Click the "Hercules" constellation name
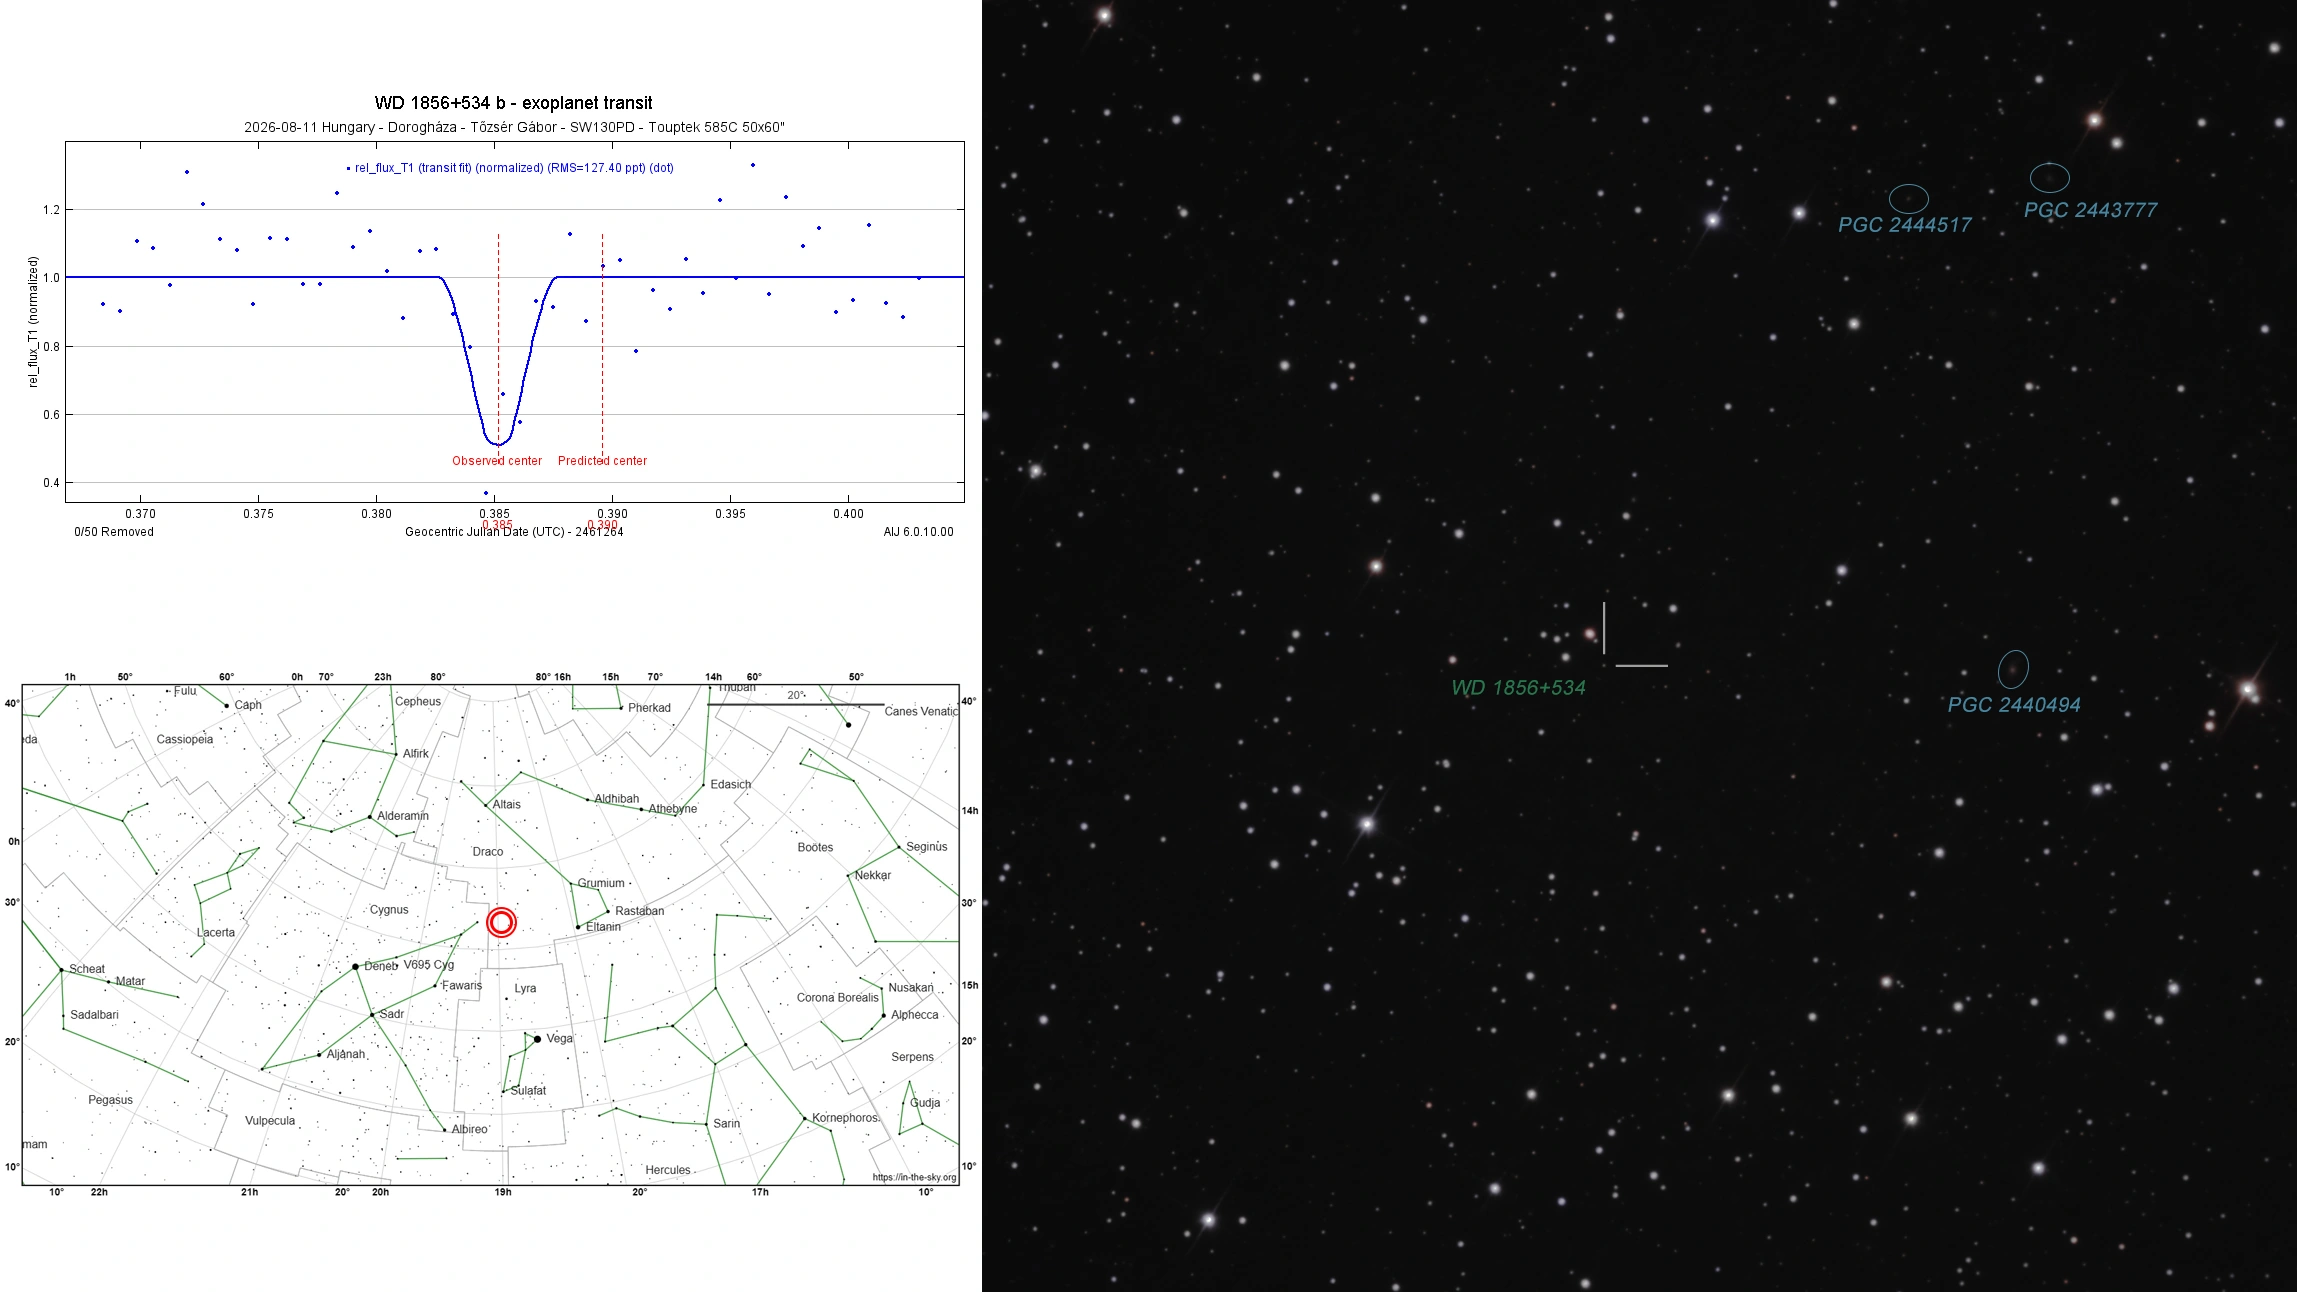 [x=668, y=1170]
